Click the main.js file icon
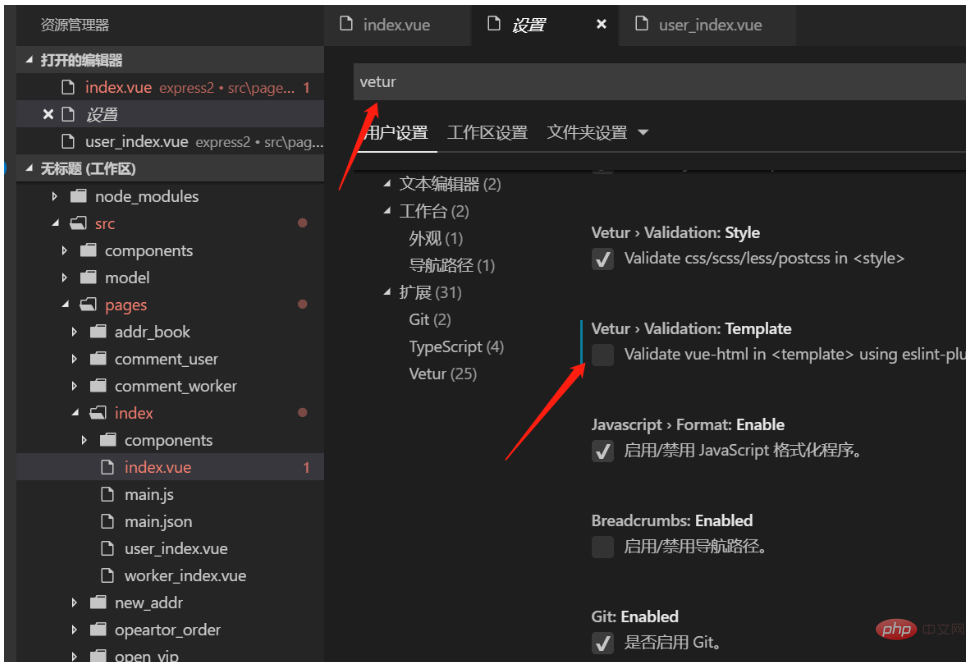Image resolution: width=975 pixels, height=662 pixels. pos(108,494)
